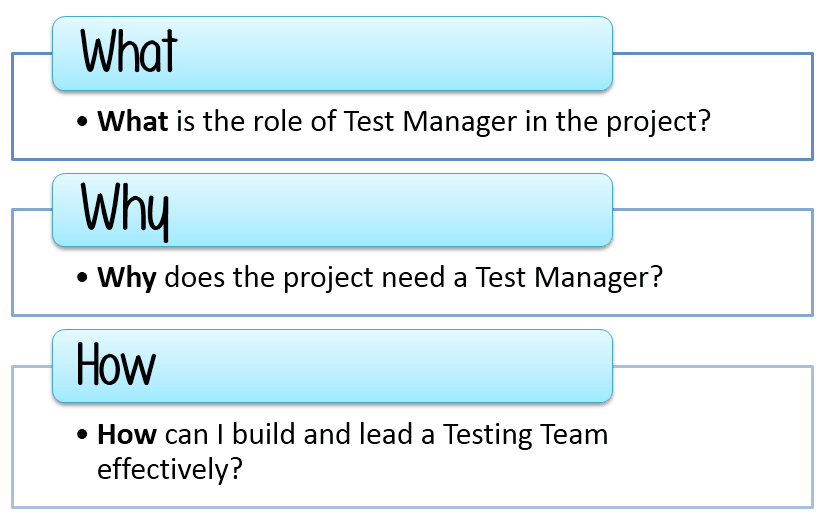Click the bold "Why" in second bullet
Viewport: 829px width, 522px height.
pos(127,278)
